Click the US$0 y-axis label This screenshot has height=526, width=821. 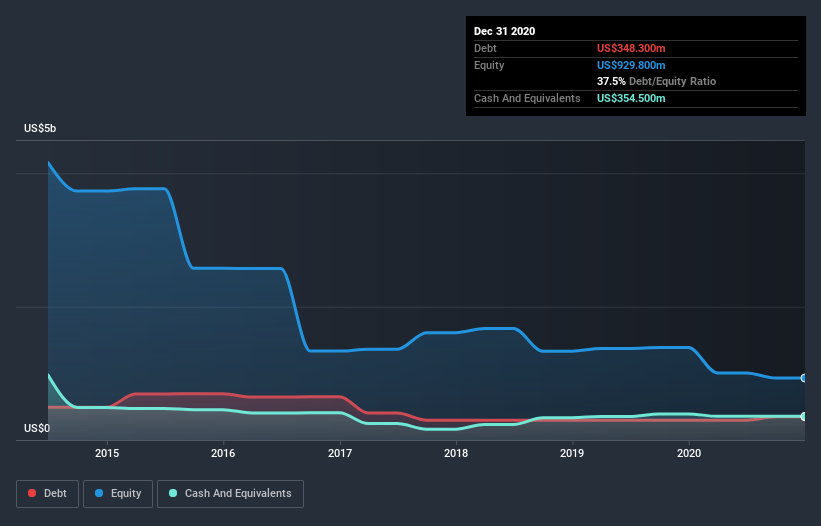(37, 428)
